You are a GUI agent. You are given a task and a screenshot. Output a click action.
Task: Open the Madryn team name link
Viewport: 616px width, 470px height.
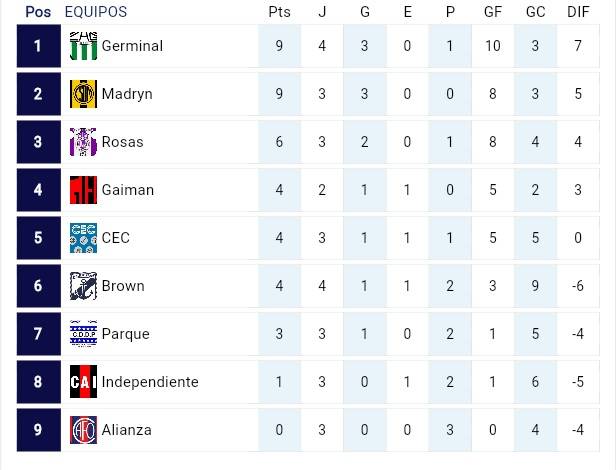pyautogui.click(x=127, y=94)
